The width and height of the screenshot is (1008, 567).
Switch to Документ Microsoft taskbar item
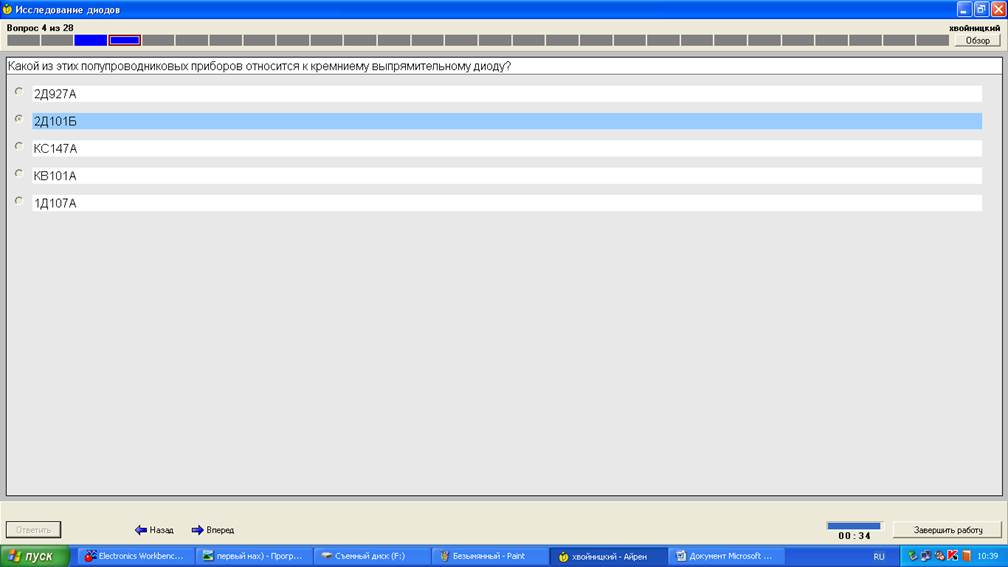726,556
